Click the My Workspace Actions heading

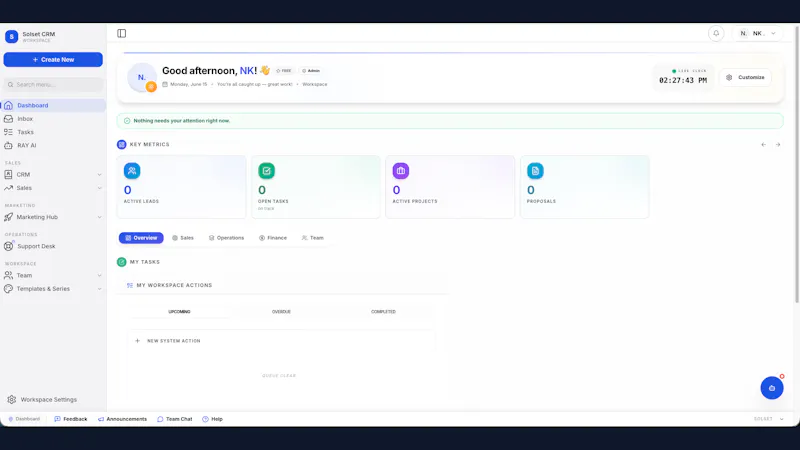point(174,285)
